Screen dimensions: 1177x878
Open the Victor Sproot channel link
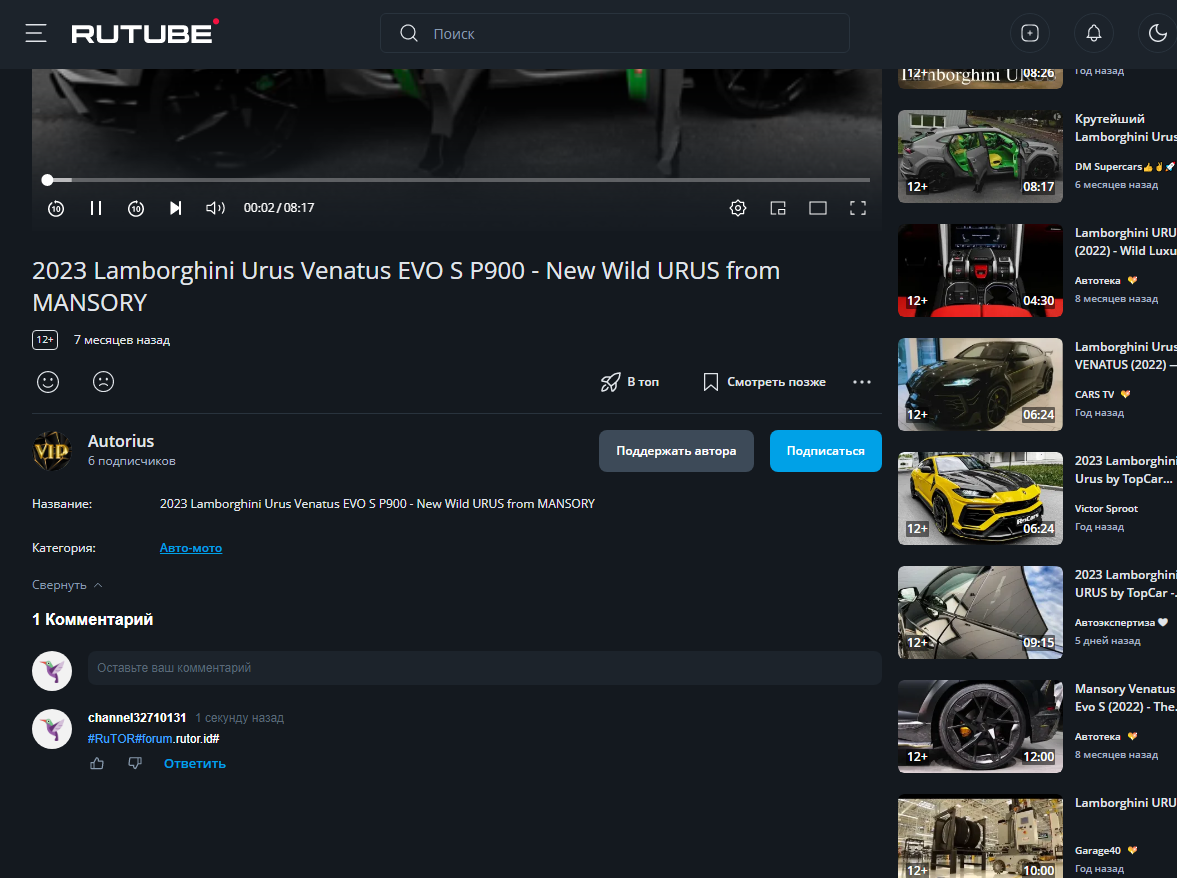(x=1106, y=509)
